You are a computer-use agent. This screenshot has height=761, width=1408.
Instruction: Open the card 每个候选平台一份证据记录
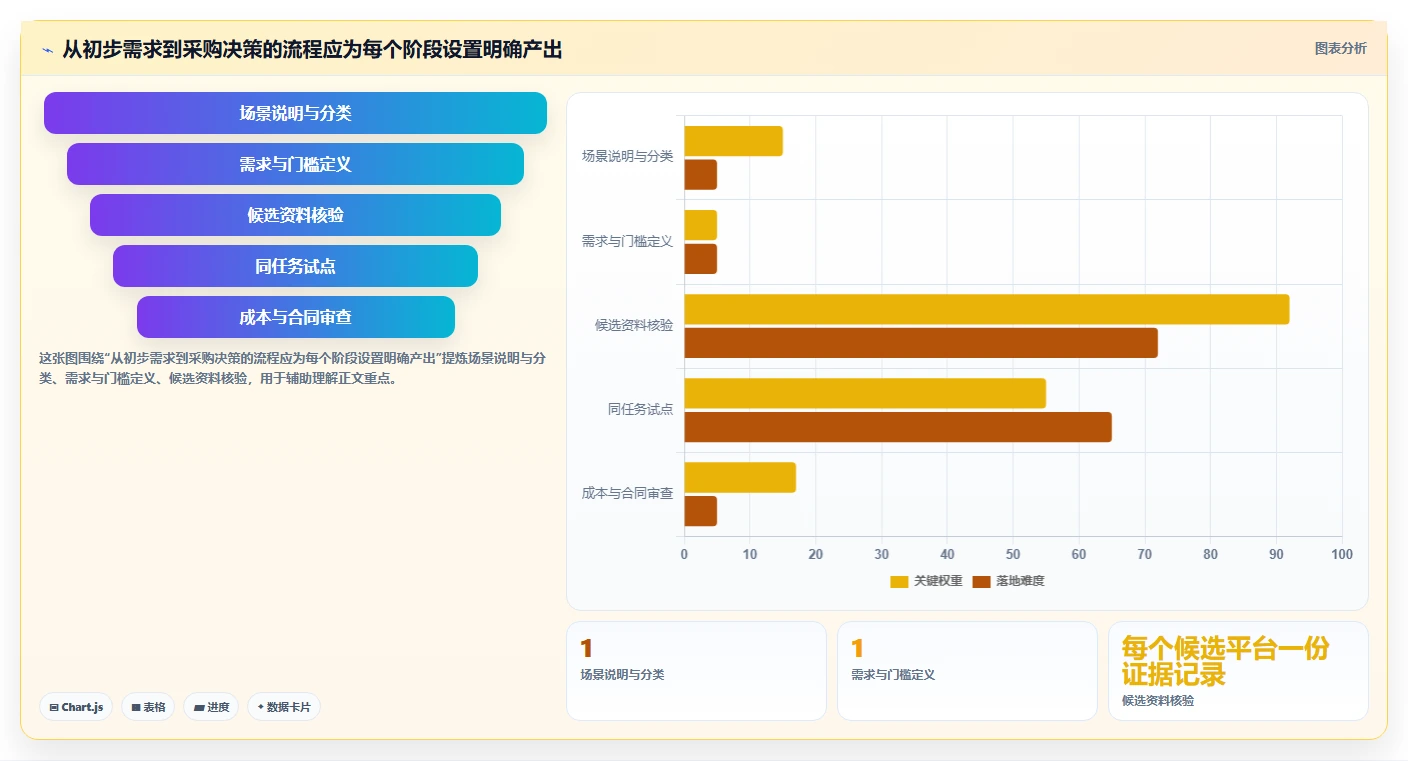(1238, 671)
